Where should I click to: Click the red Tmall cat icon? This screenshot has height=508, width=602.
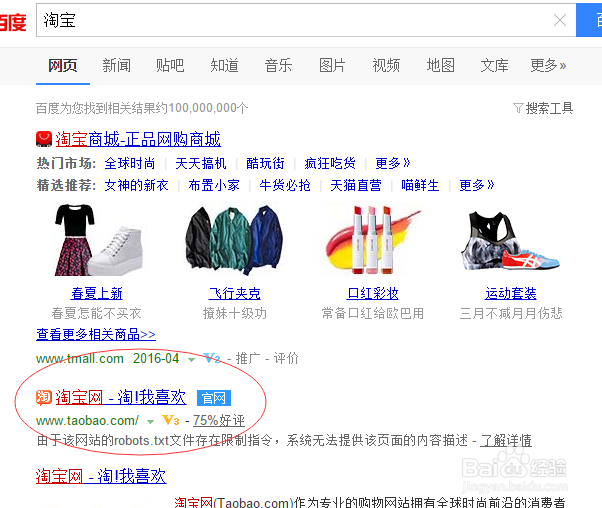coord(44,139)
